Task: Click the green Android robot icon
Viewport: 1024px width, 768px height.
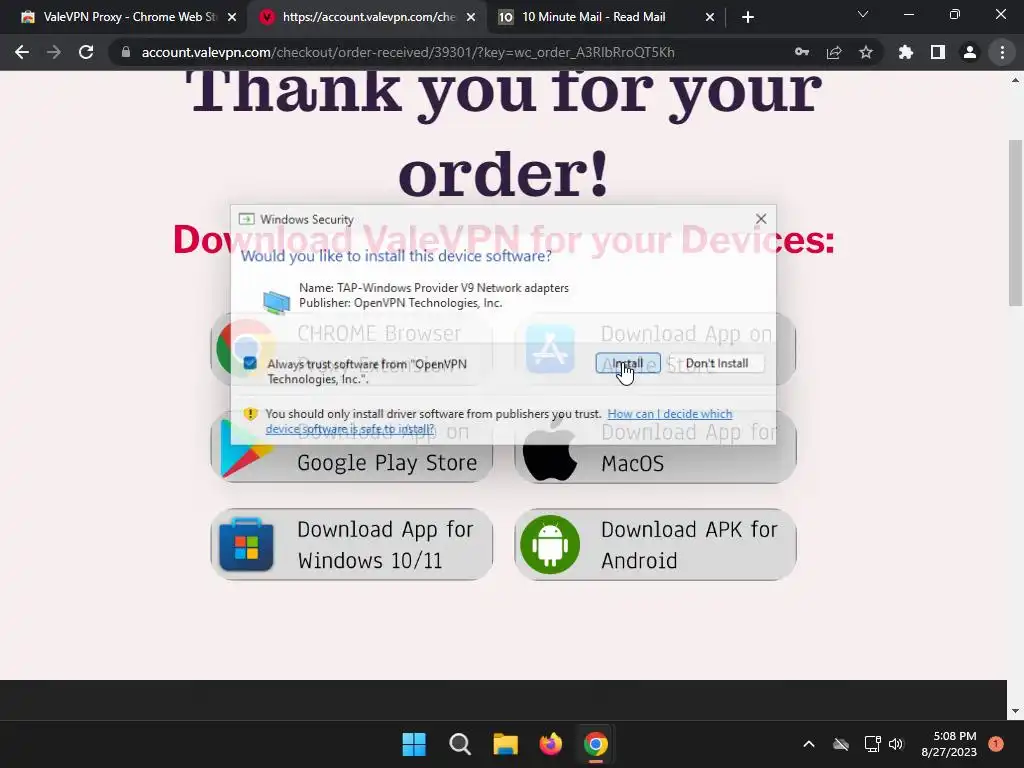Action: point(550,545)
